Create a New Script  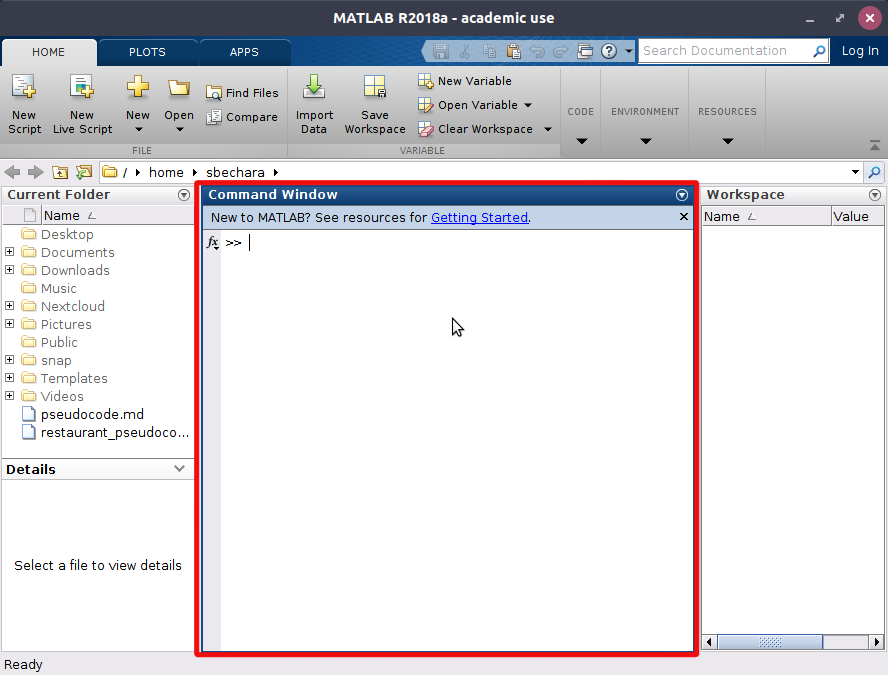(24, 105)
